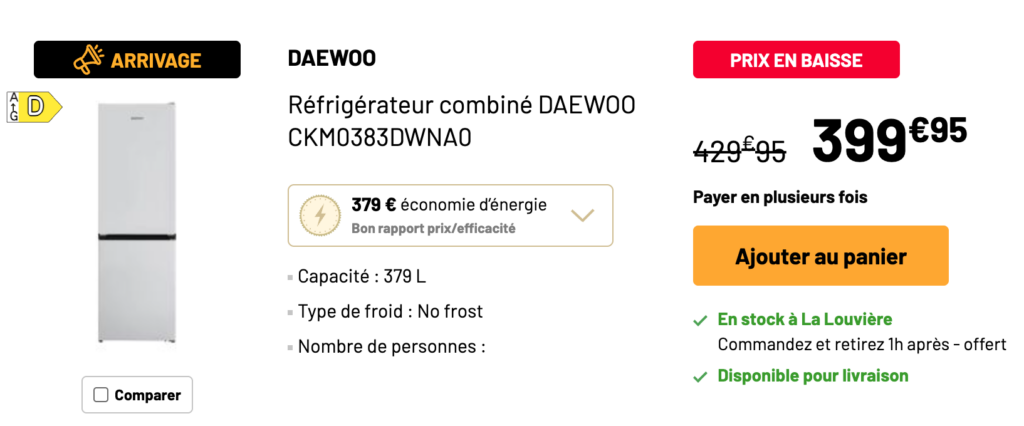Click Bon rapport prix/efficacité text
Image resolution: width=1024 pixels, height=426 pixels.
[x=434, y=229]
